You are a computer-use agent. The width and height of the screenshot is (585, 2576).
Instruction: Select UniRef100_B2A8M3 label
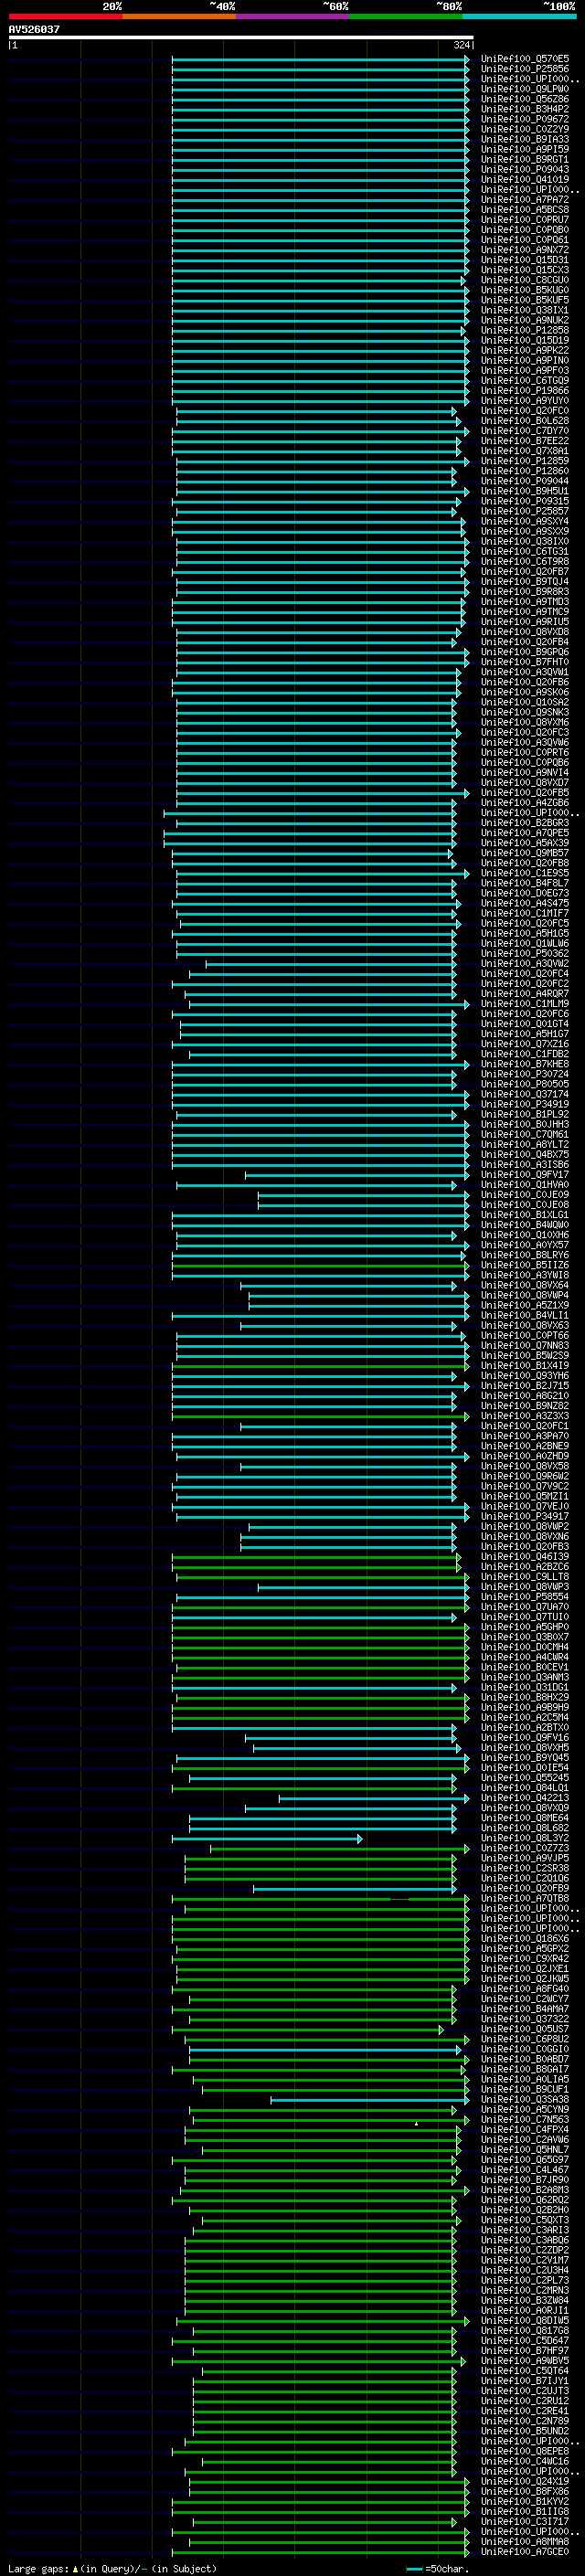(525, 2190)
